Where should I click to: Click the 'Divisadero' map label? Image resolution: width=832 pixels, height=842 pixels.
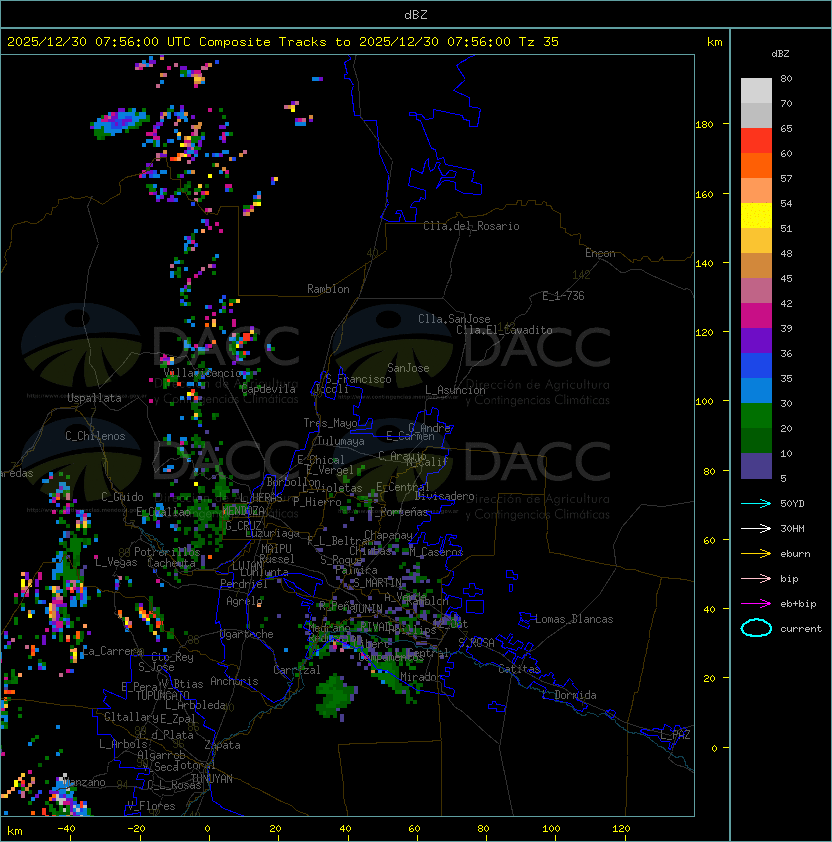point(444,496)
